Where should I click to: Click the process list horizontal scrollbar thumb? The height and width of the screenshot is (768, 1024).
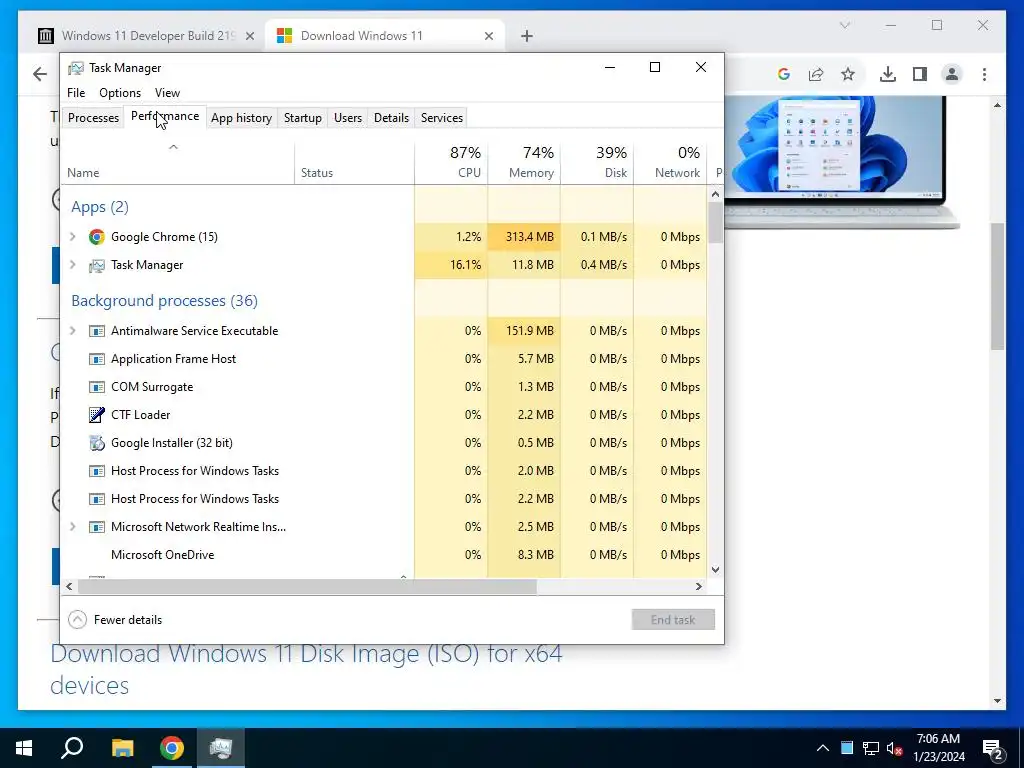[307, 586]
